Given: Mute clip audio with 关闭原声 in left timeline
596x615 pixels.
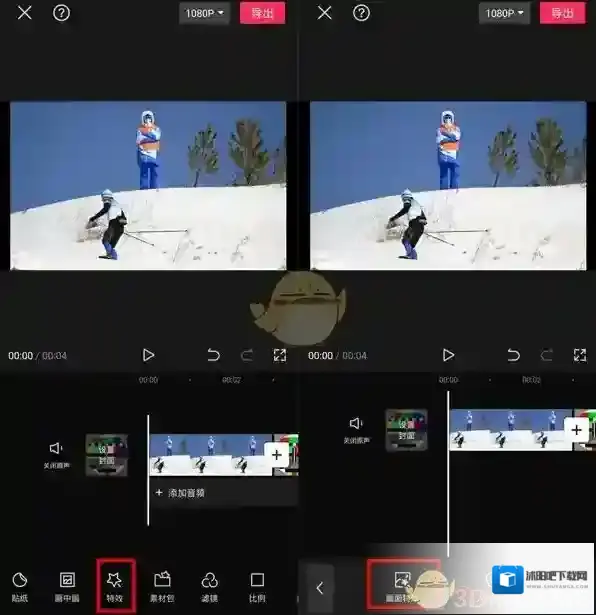Looking at the screenshot, I should click(x=56, y=455).
